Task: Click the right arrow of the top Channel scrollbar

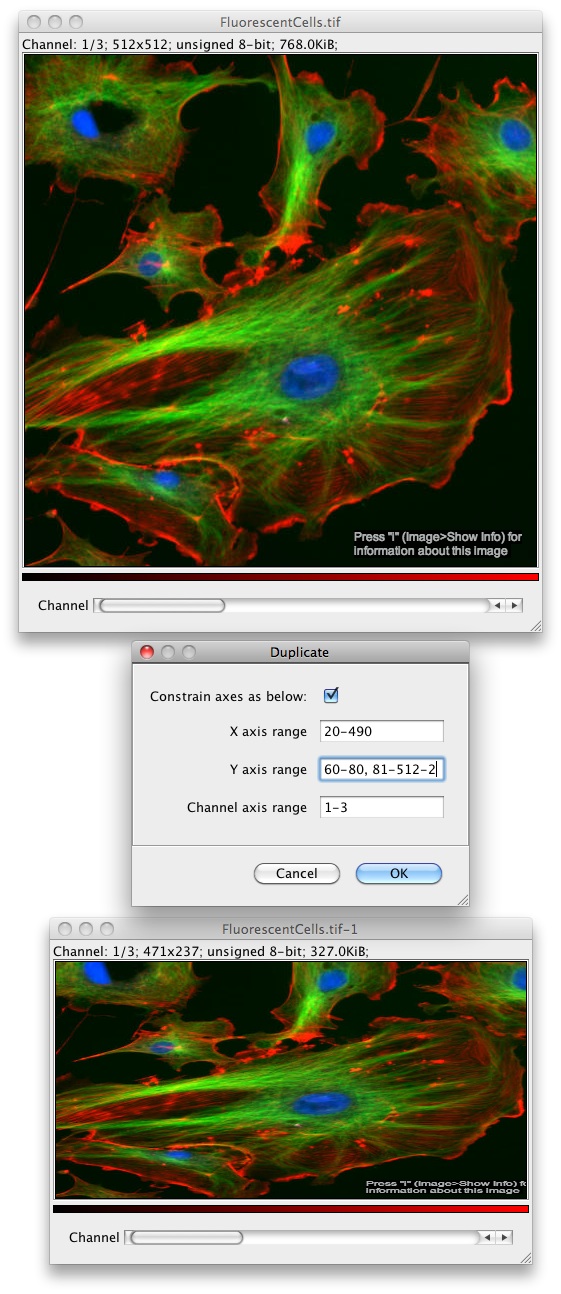Action: click(x=514, y=605)
